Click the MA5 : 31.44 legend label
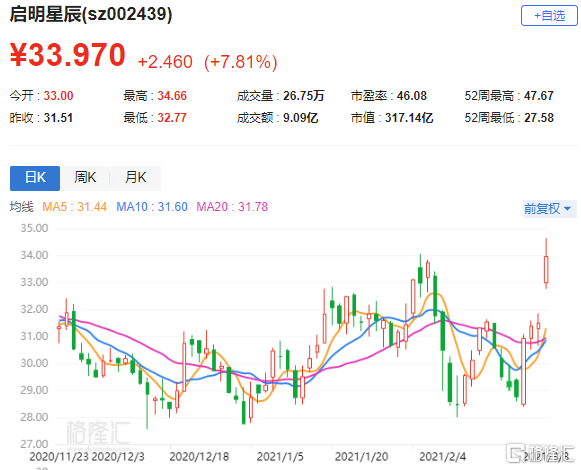Viewport: 581px width, 470px height. coord(74,206)
